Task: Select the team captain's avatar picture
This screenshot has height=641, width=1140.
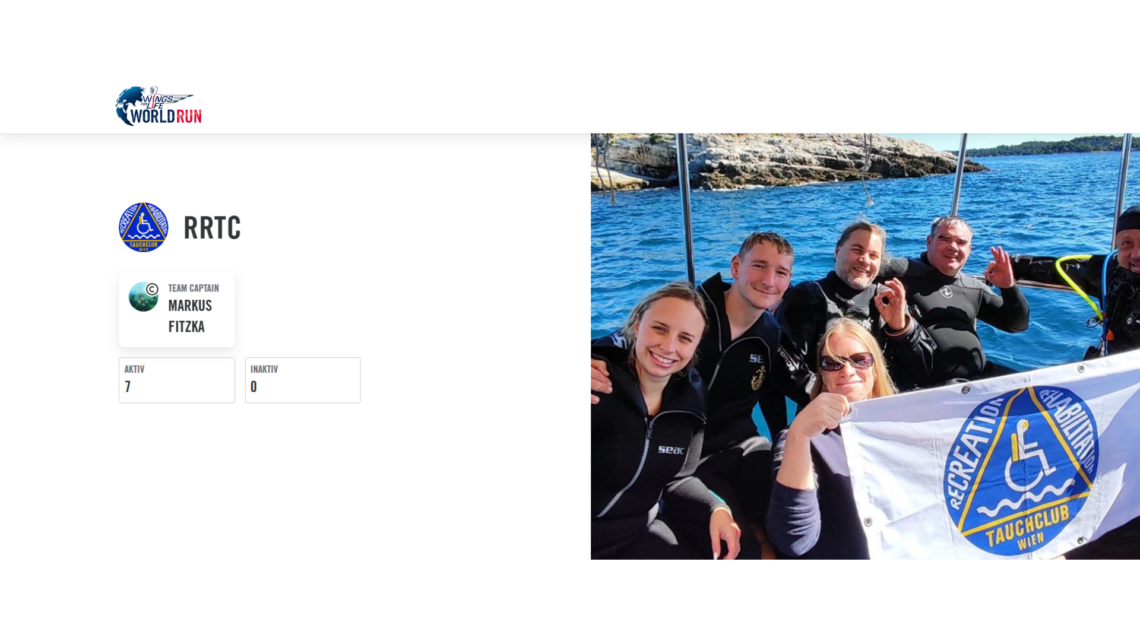Action: (143, 297)
